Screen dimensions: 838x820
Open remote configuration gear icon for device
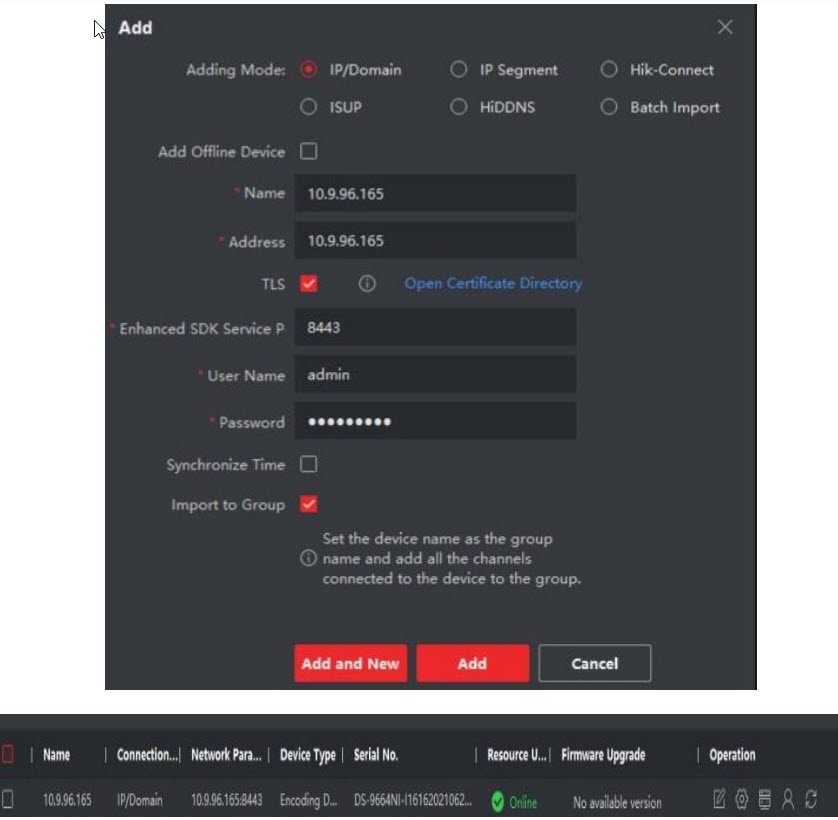click(x=742, y=800)
